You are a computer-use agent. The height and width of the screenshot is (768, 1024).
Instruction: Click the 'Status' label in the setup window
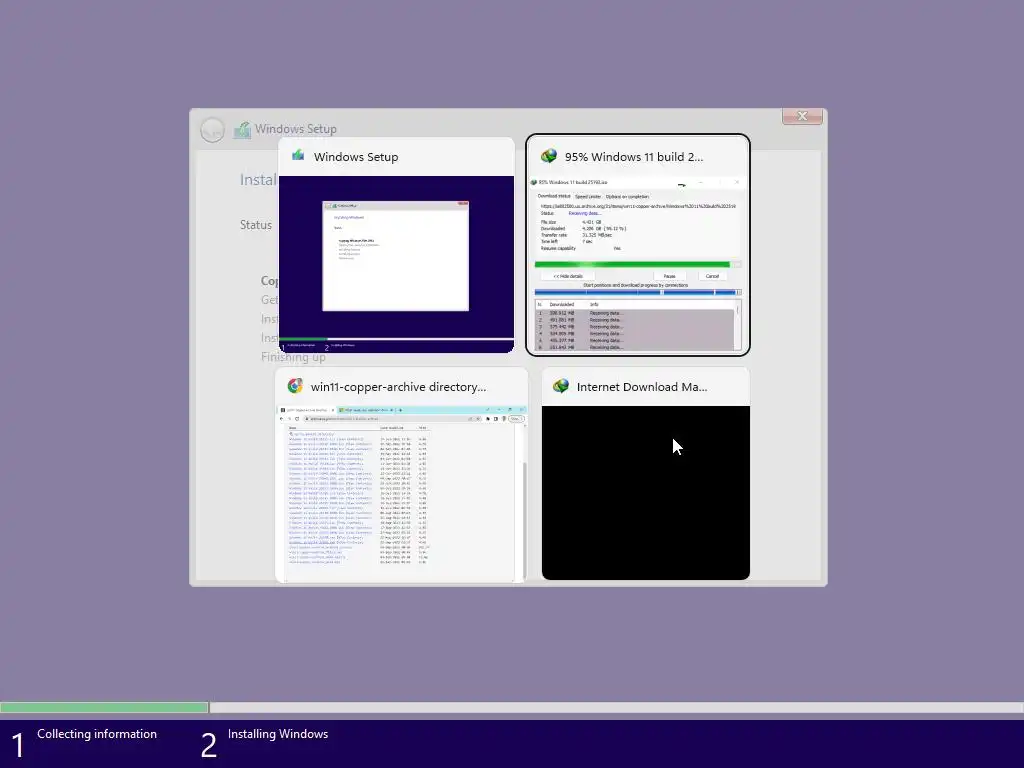coord(255,225)
